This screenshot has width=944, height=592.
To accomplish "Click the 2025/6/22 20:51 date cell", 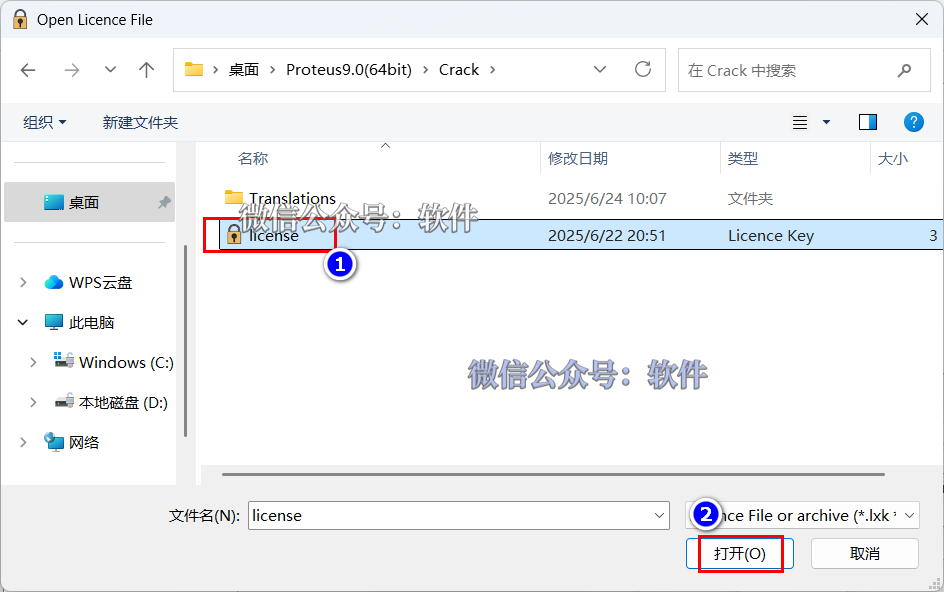I will 607,235.
